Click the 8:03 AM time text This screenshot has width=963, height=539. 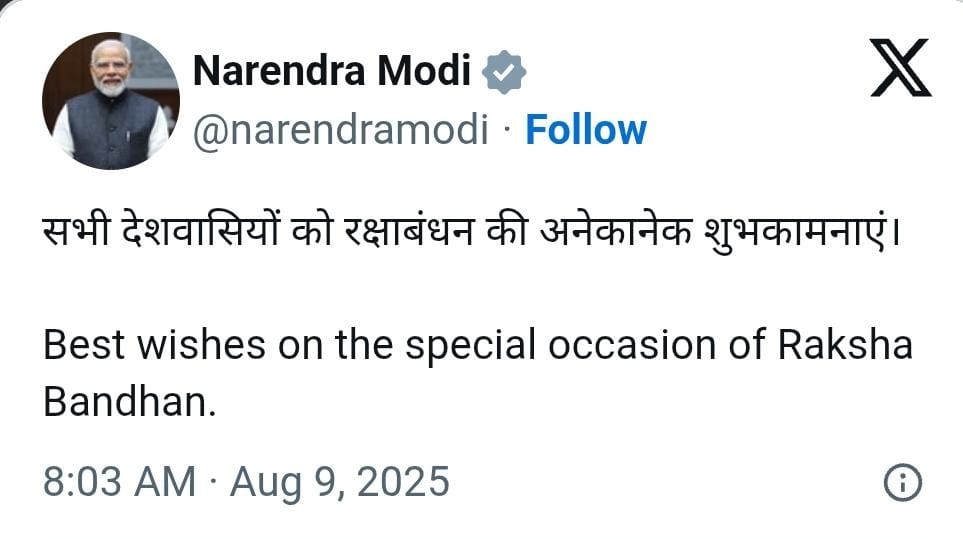[x=119, y=483]
